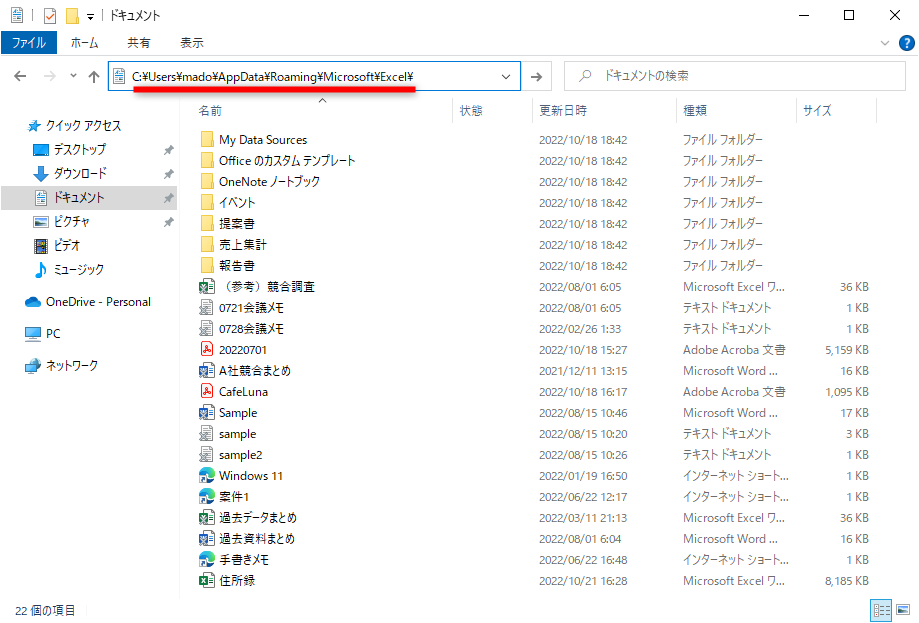
Task: Open the Customize Quick Access Toolbar dropdown
Action: [90, 17]
